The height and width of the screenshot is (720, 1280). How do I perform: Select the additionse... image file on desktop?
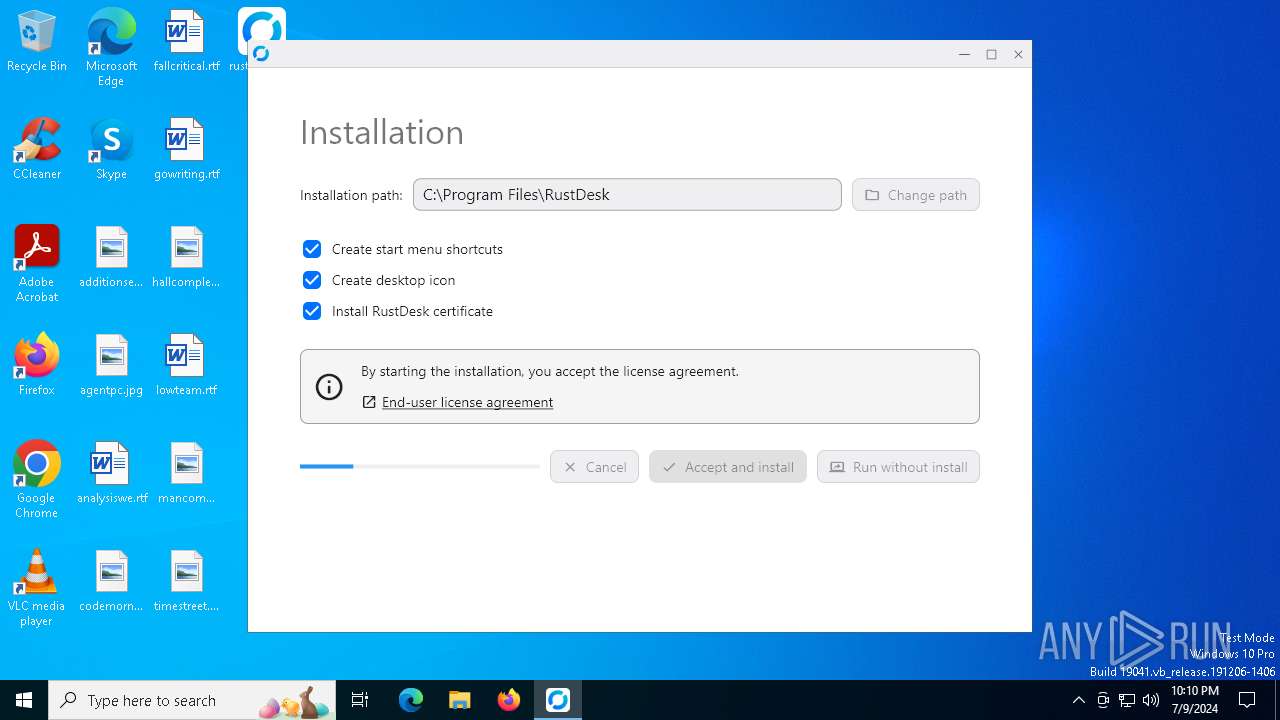pos(111,258)
